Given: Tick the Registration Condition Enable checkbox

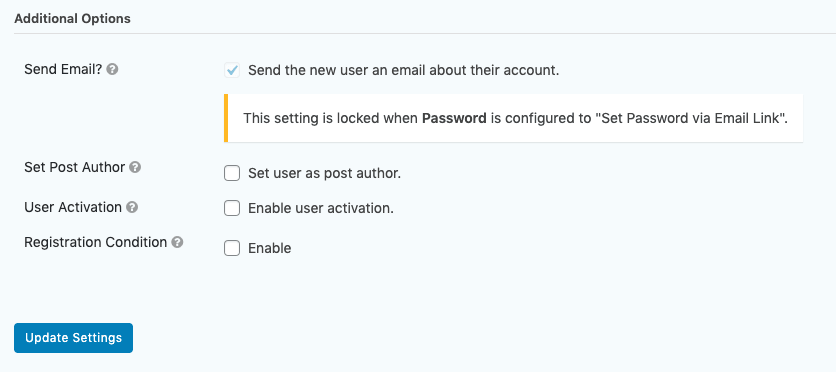Looking at the screenshot, I should (232, 248).
